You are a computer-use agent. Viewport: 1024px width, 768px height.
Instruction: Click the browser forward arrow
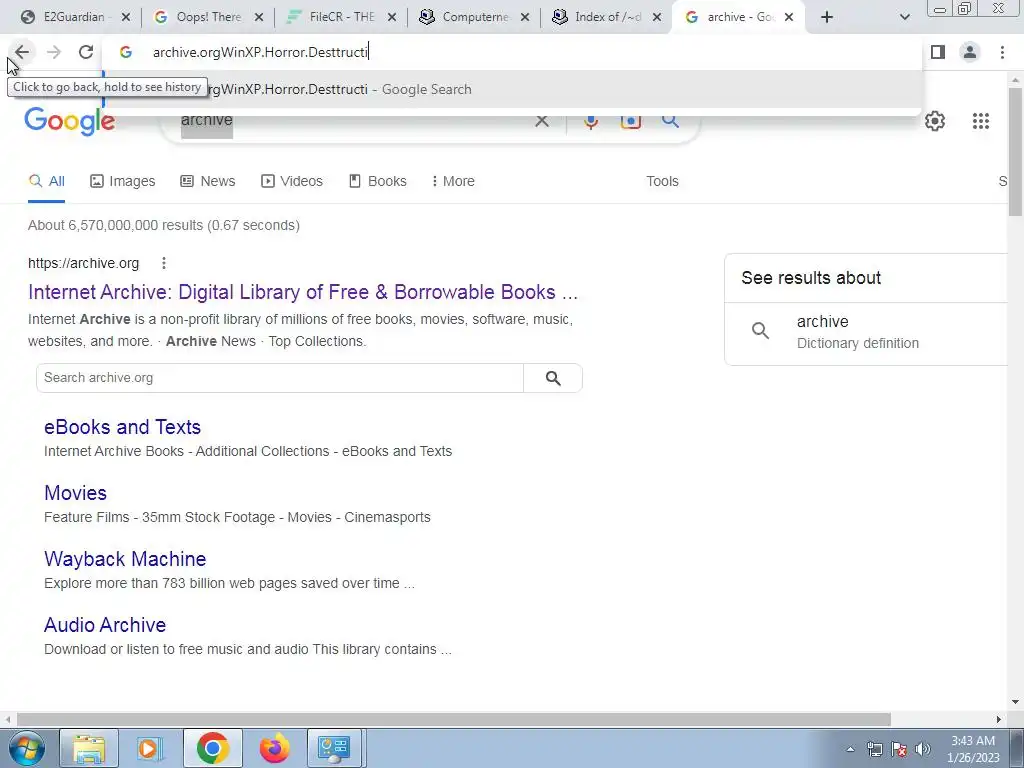tap(54, 52)
